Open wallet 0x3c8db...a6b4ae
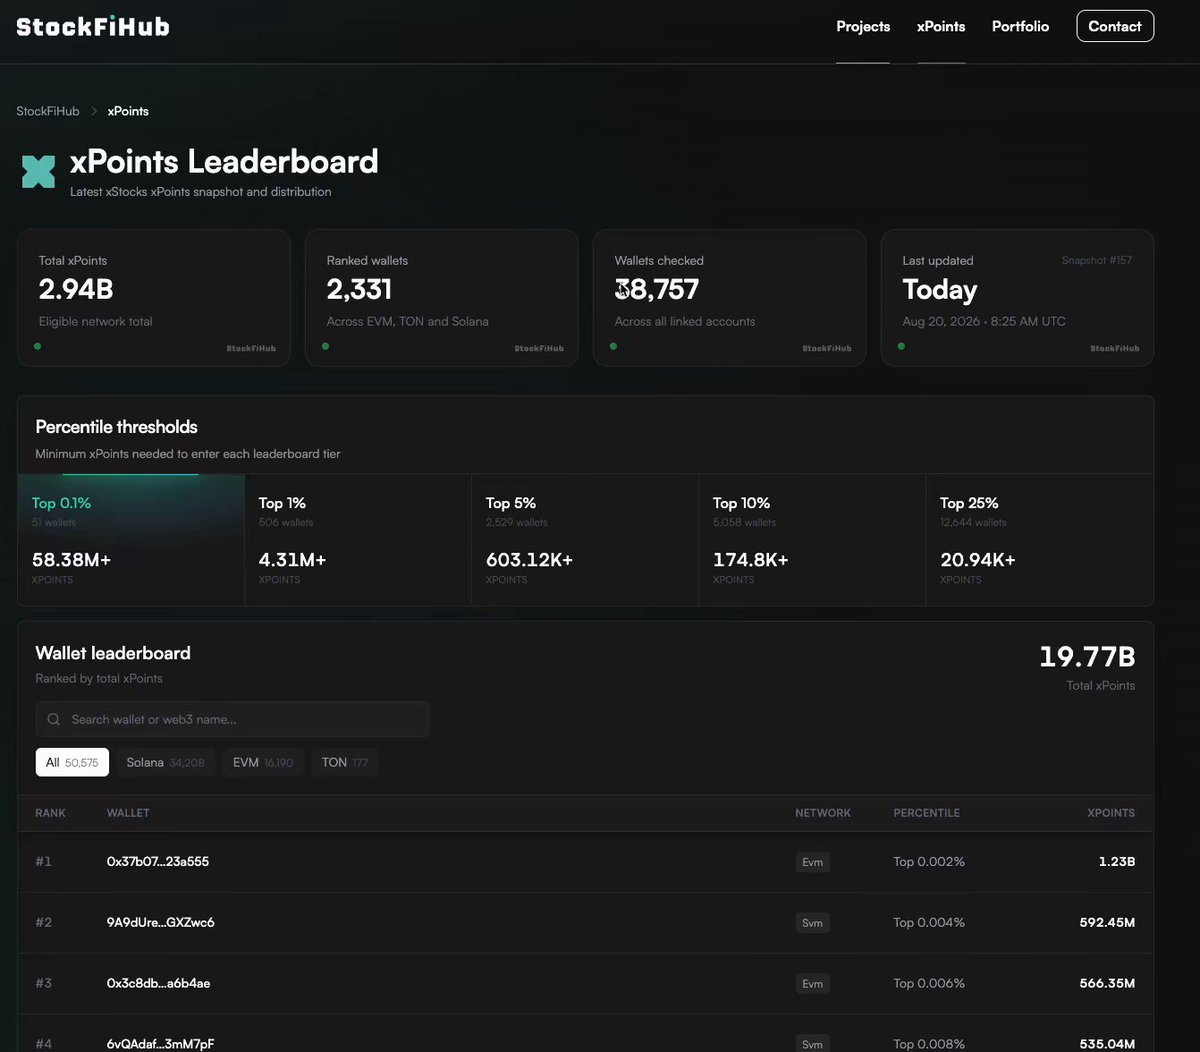1200x1052 pixels. pos(158,983)
